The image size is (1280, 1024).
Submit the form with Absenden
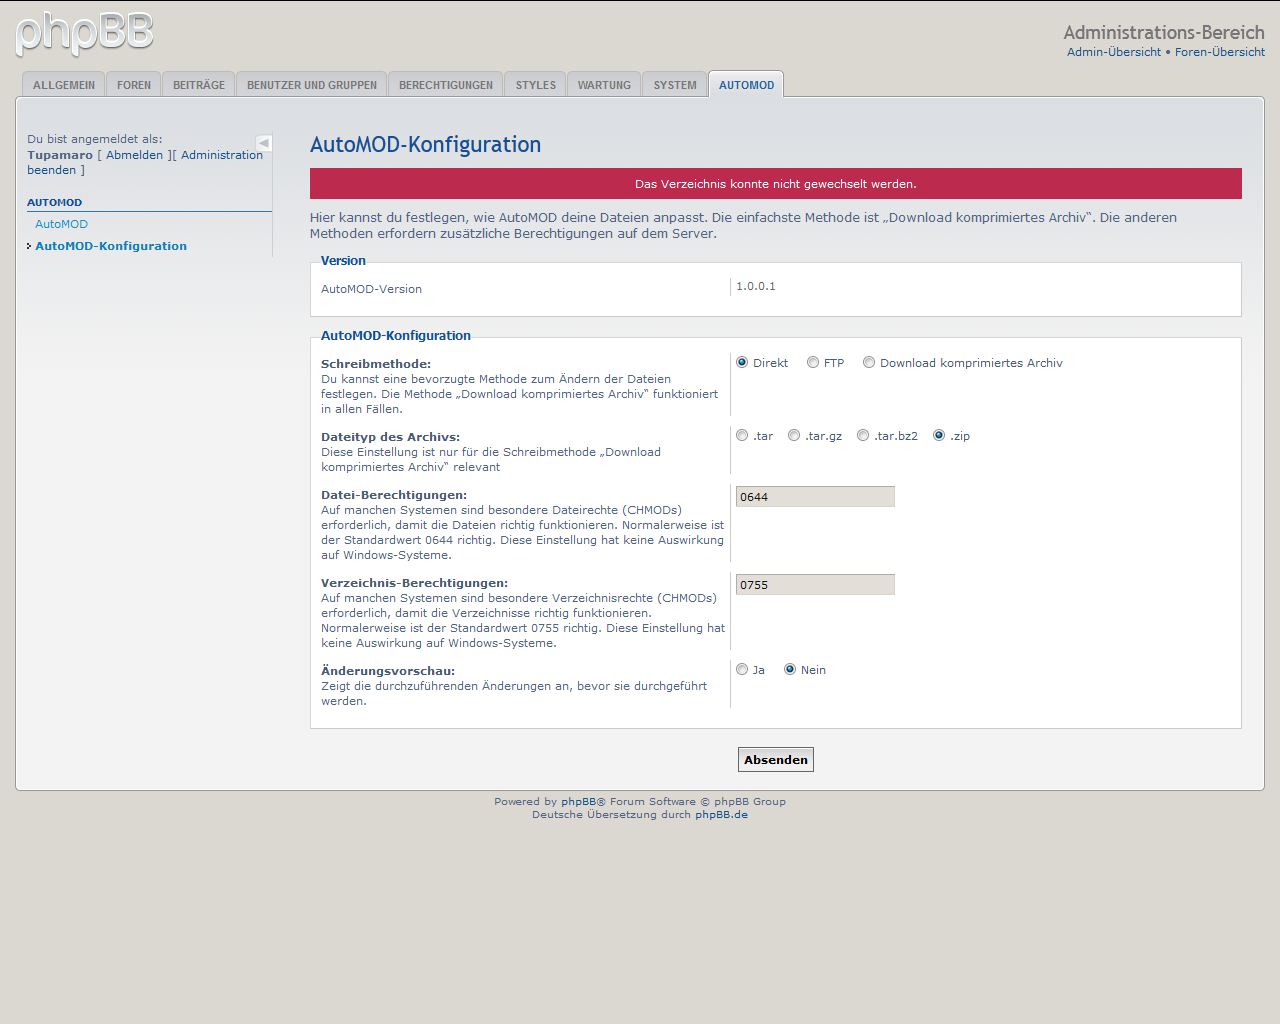[776, 760]
